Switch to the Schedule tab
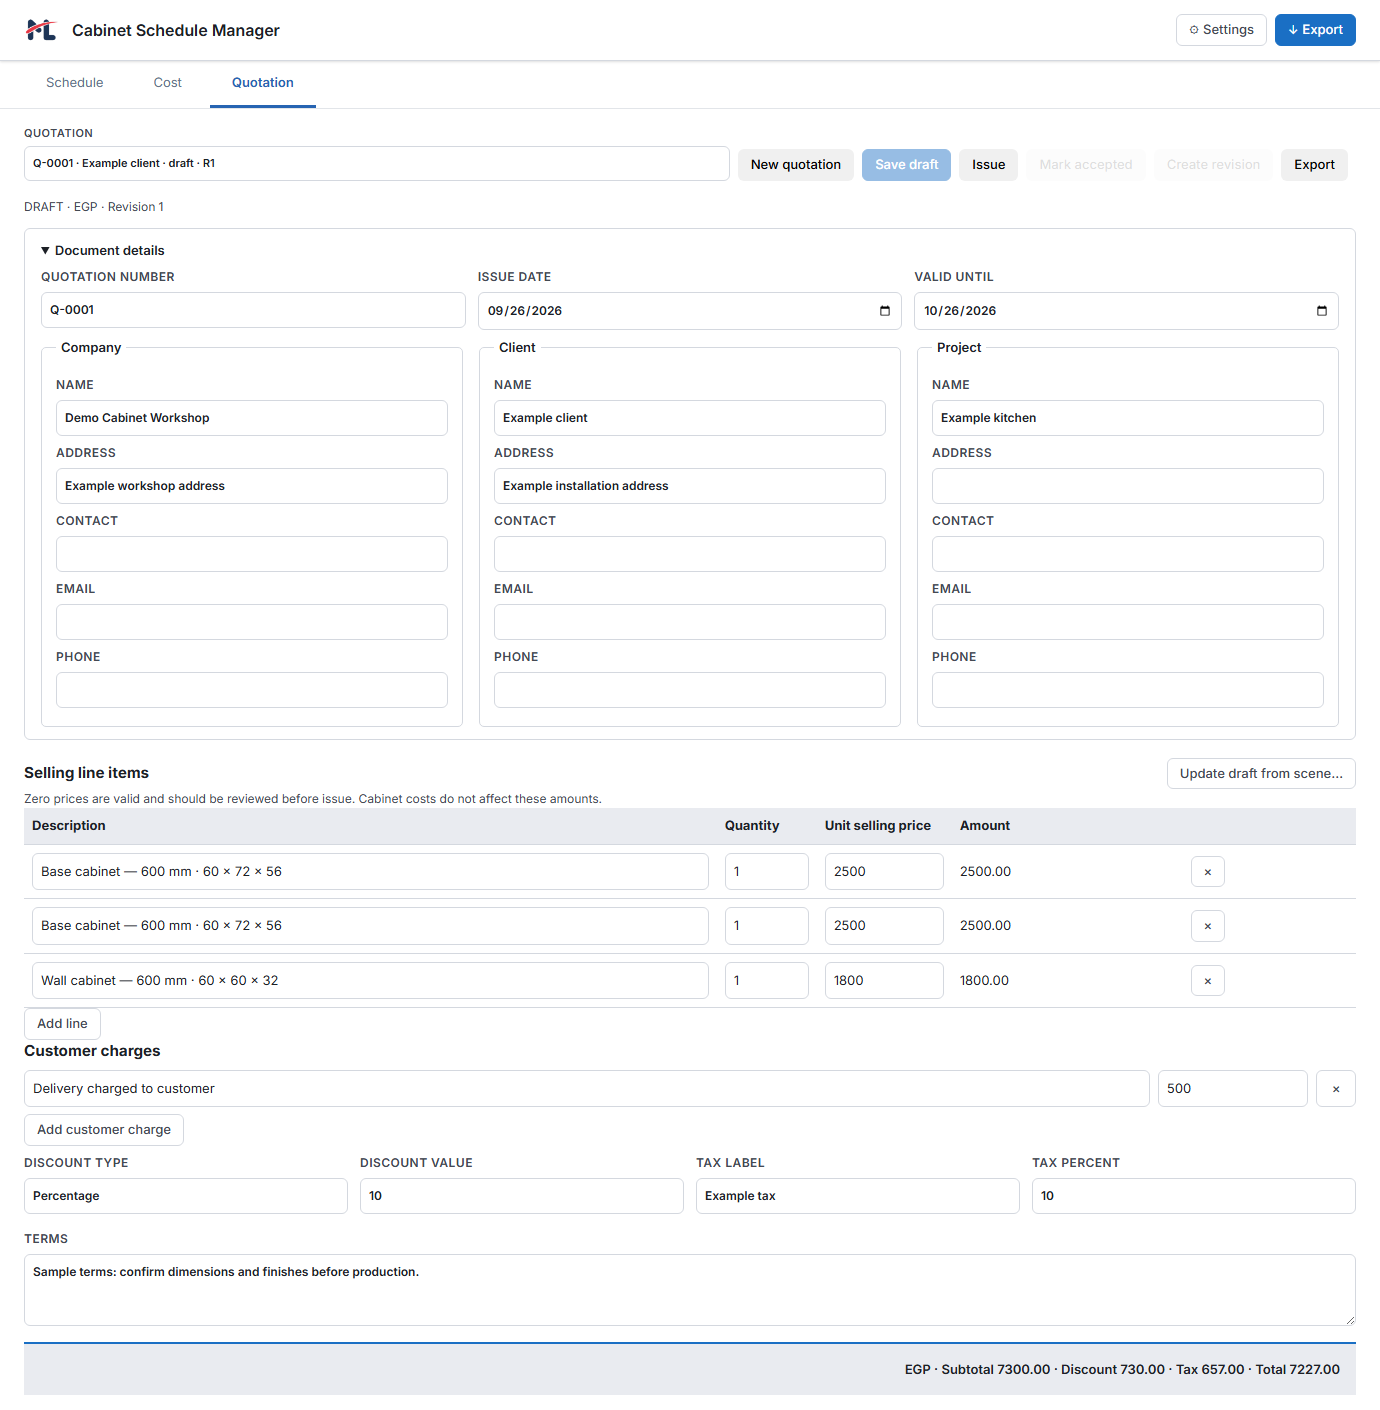The height and width of the screenshot is (1410, 1380). [x=75, y=83]
